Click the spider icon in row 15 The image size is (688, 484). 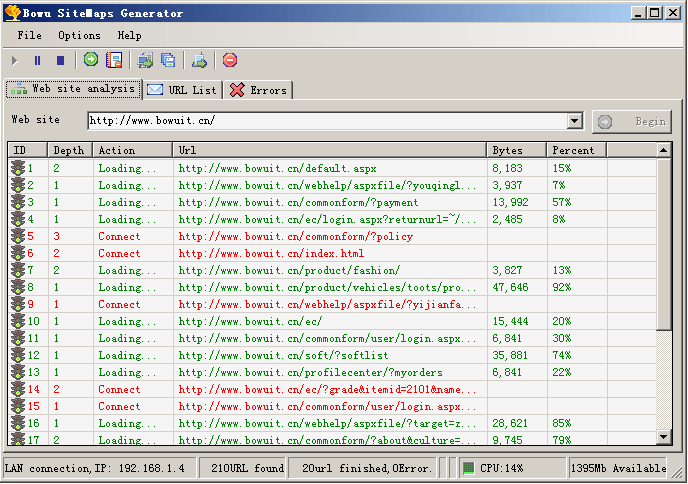pyautogui.click(x=18, y=406)
